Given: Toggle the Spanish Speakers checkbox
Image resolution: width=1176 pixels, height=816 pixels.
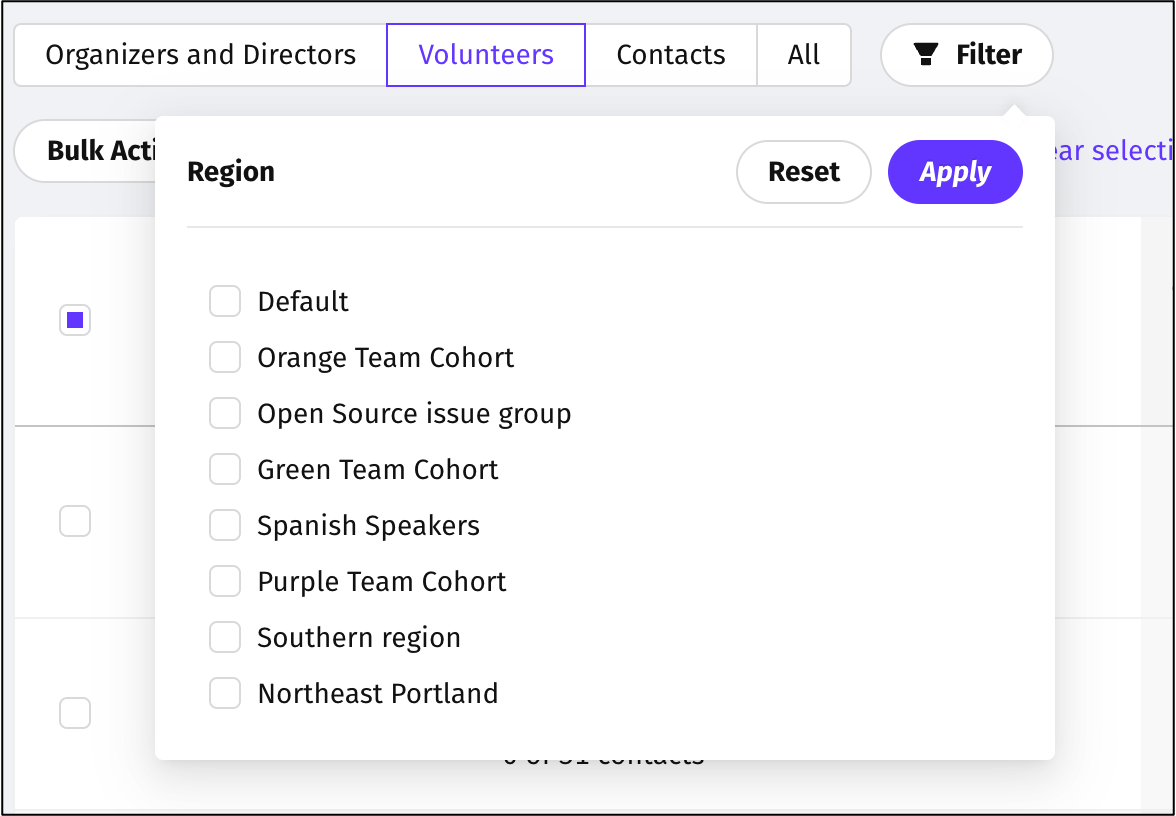Looking at the screenshot, I should click(225, 525).
